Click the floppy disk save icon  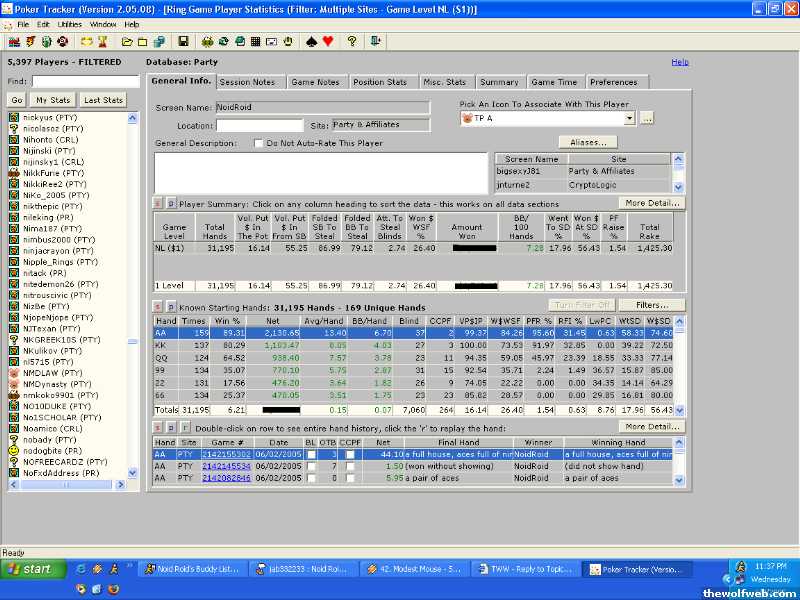[x=183, y=42]
